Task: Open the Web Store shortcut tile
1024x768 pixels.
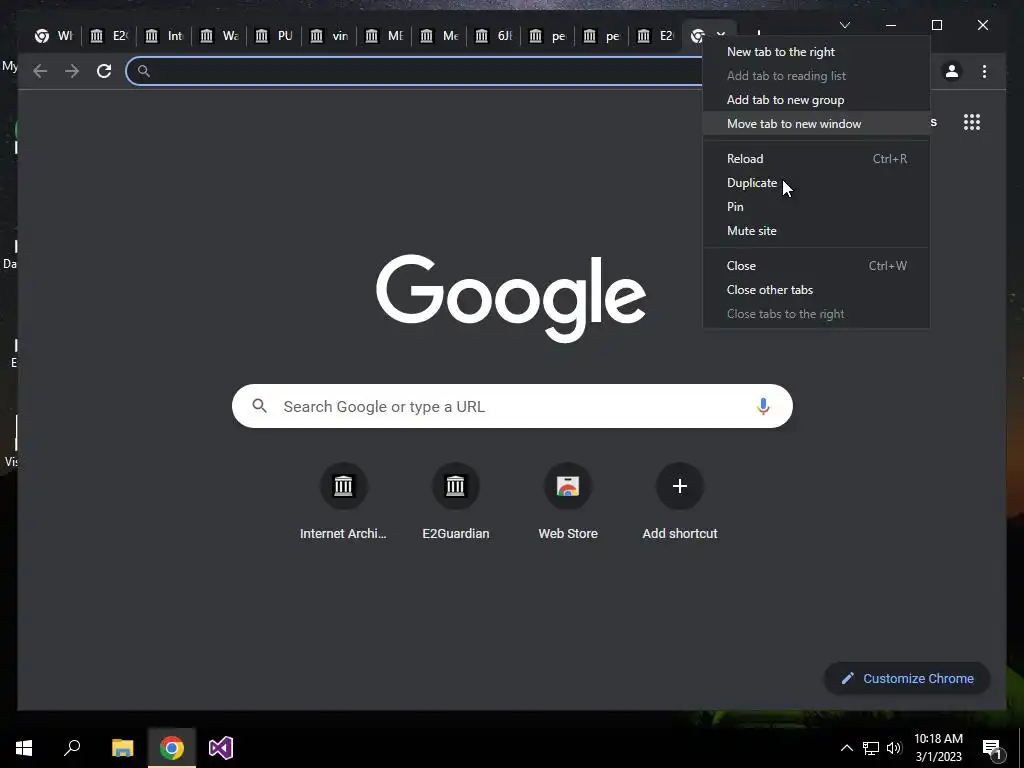Action: pyautogui.click(x=568, y=502)
